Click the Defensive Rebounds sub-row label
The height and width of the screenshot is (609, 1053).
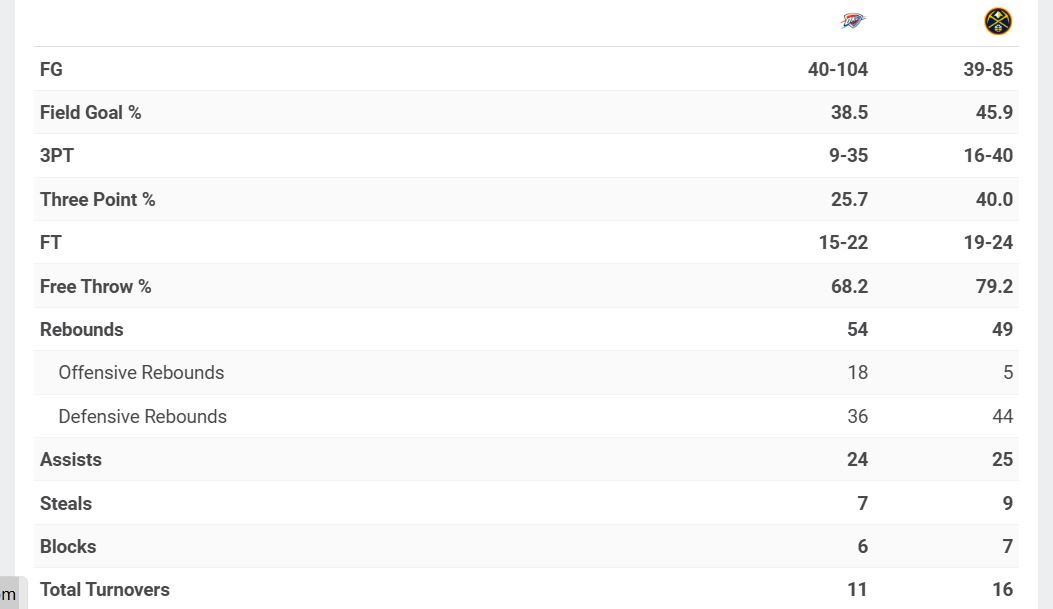coord(142,416)
